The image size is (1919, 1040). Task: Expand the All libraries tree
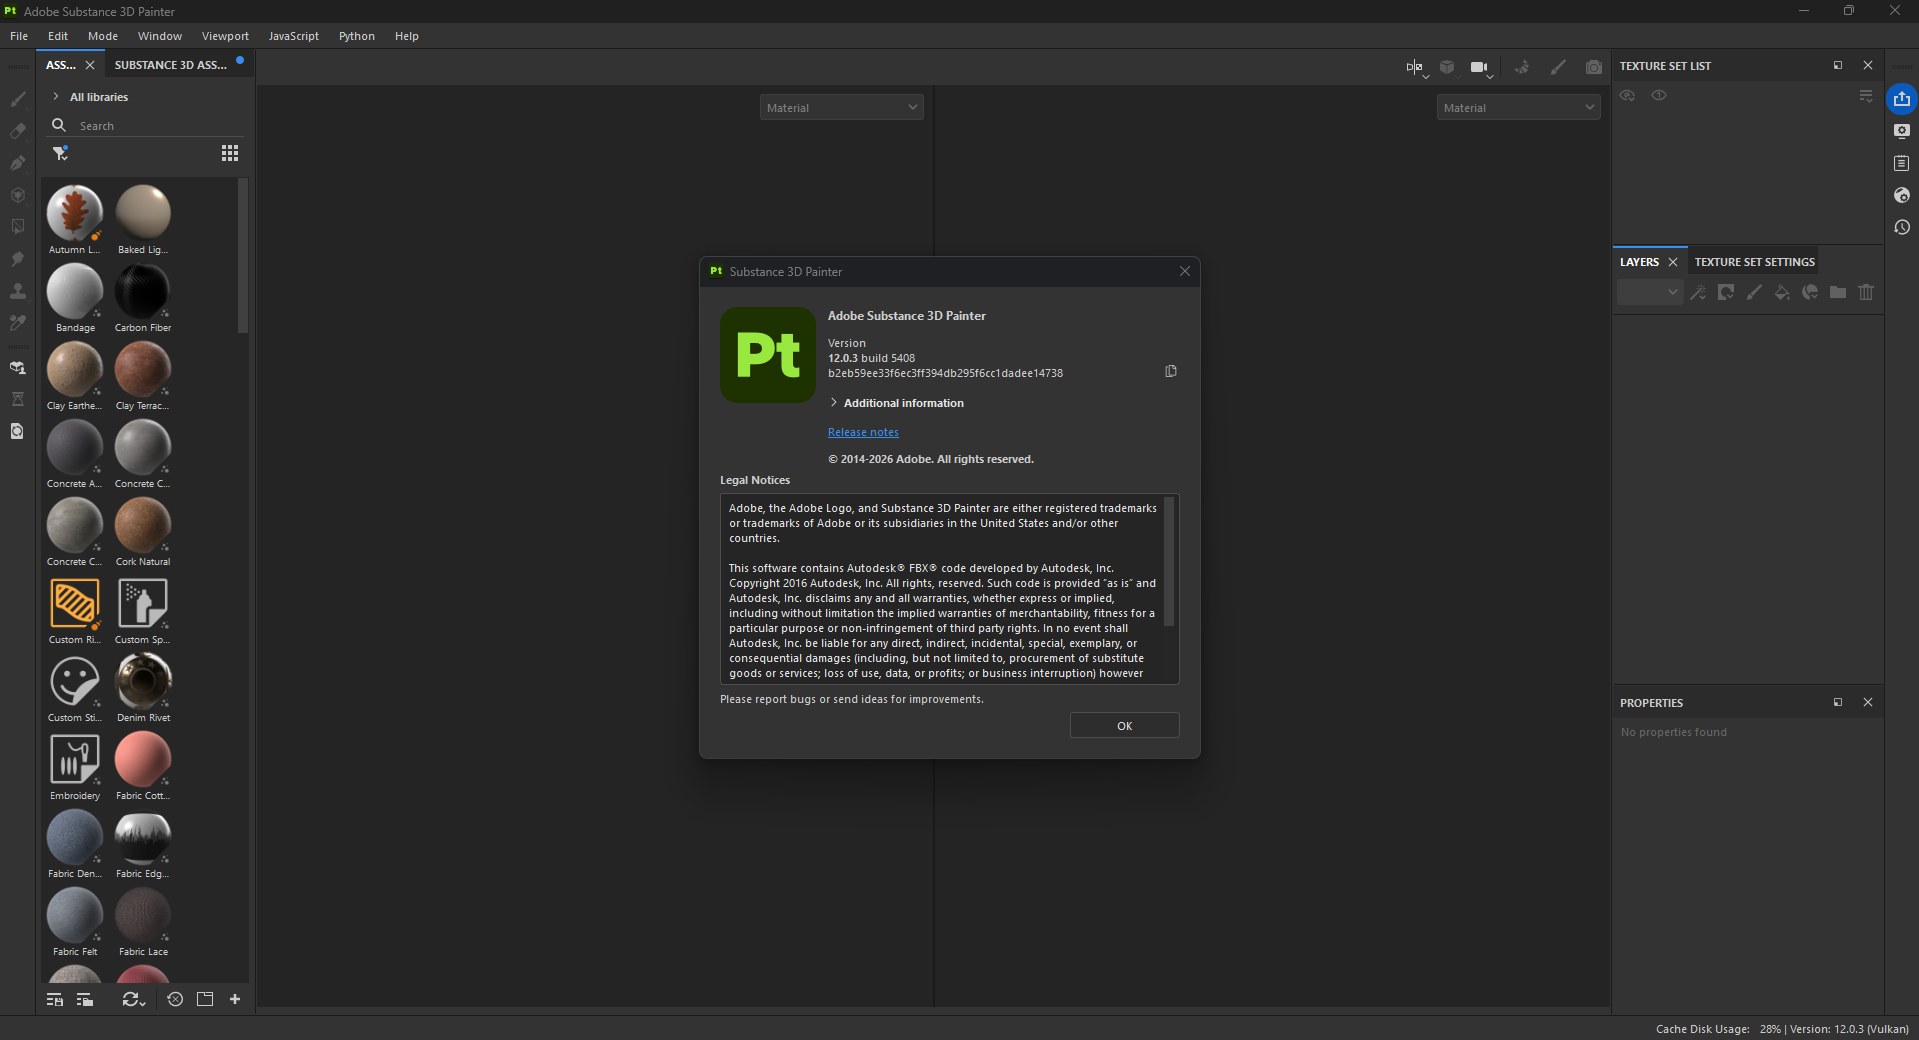tap(56, 97)
